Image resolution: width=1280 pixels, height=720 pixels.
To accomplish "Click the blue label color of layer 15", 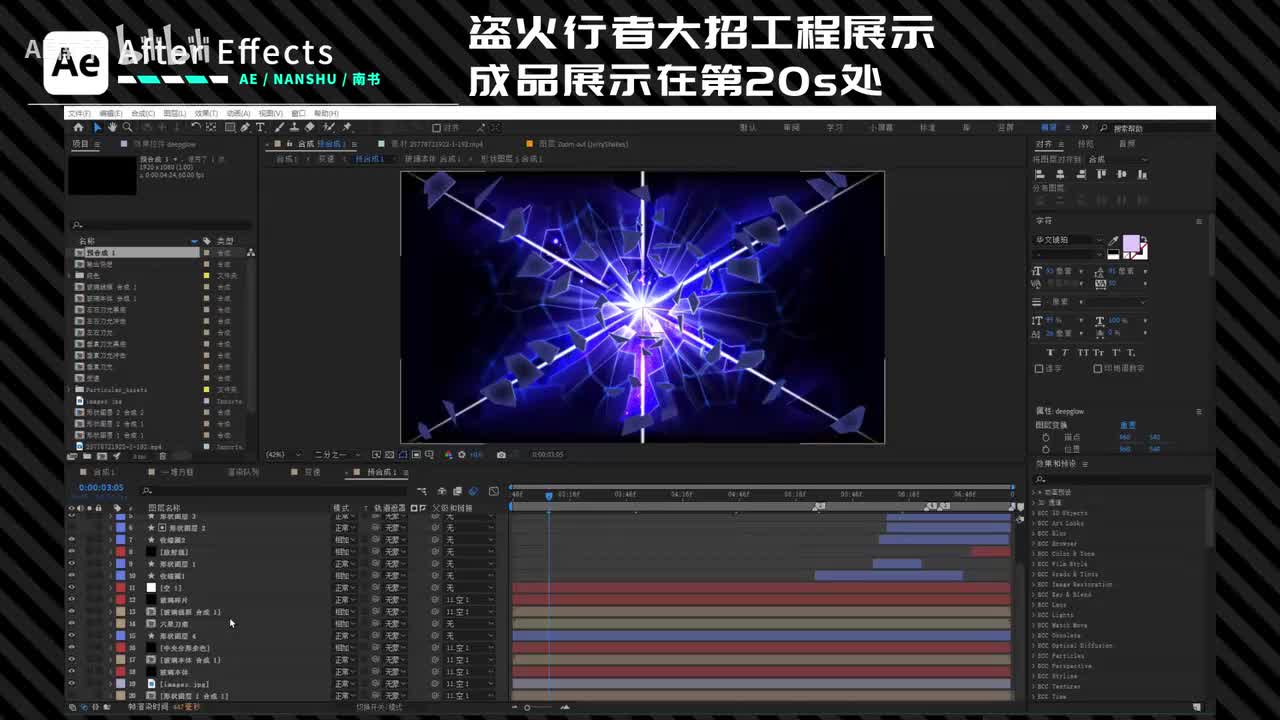I will 120,636.
